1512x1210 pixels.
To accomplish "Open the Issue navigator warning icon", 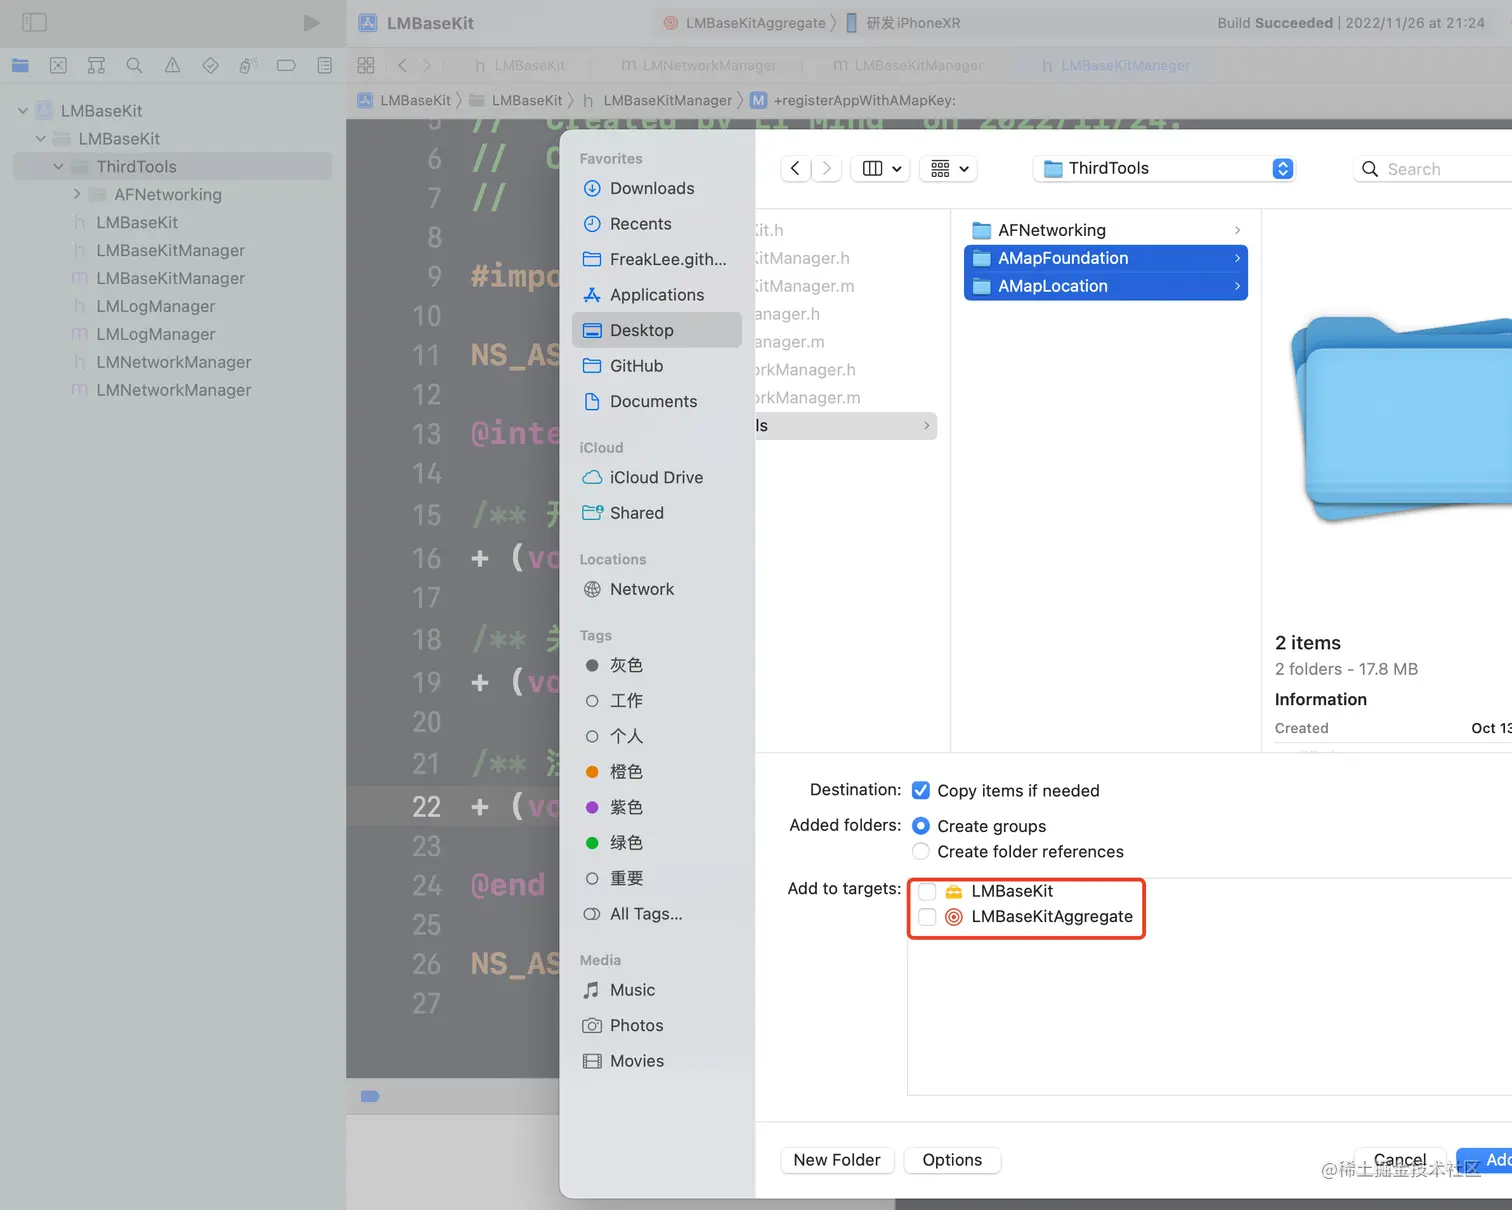I will [x=172, y=66].
